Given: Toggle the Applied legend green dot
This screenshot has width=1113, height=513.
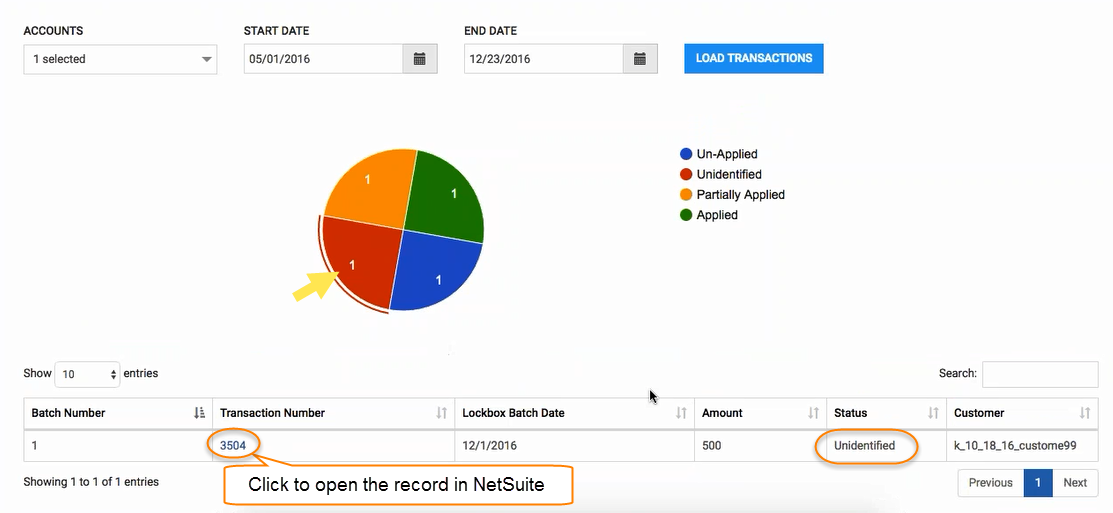Looking at the screenshot, I should click(x=686, y=215).
